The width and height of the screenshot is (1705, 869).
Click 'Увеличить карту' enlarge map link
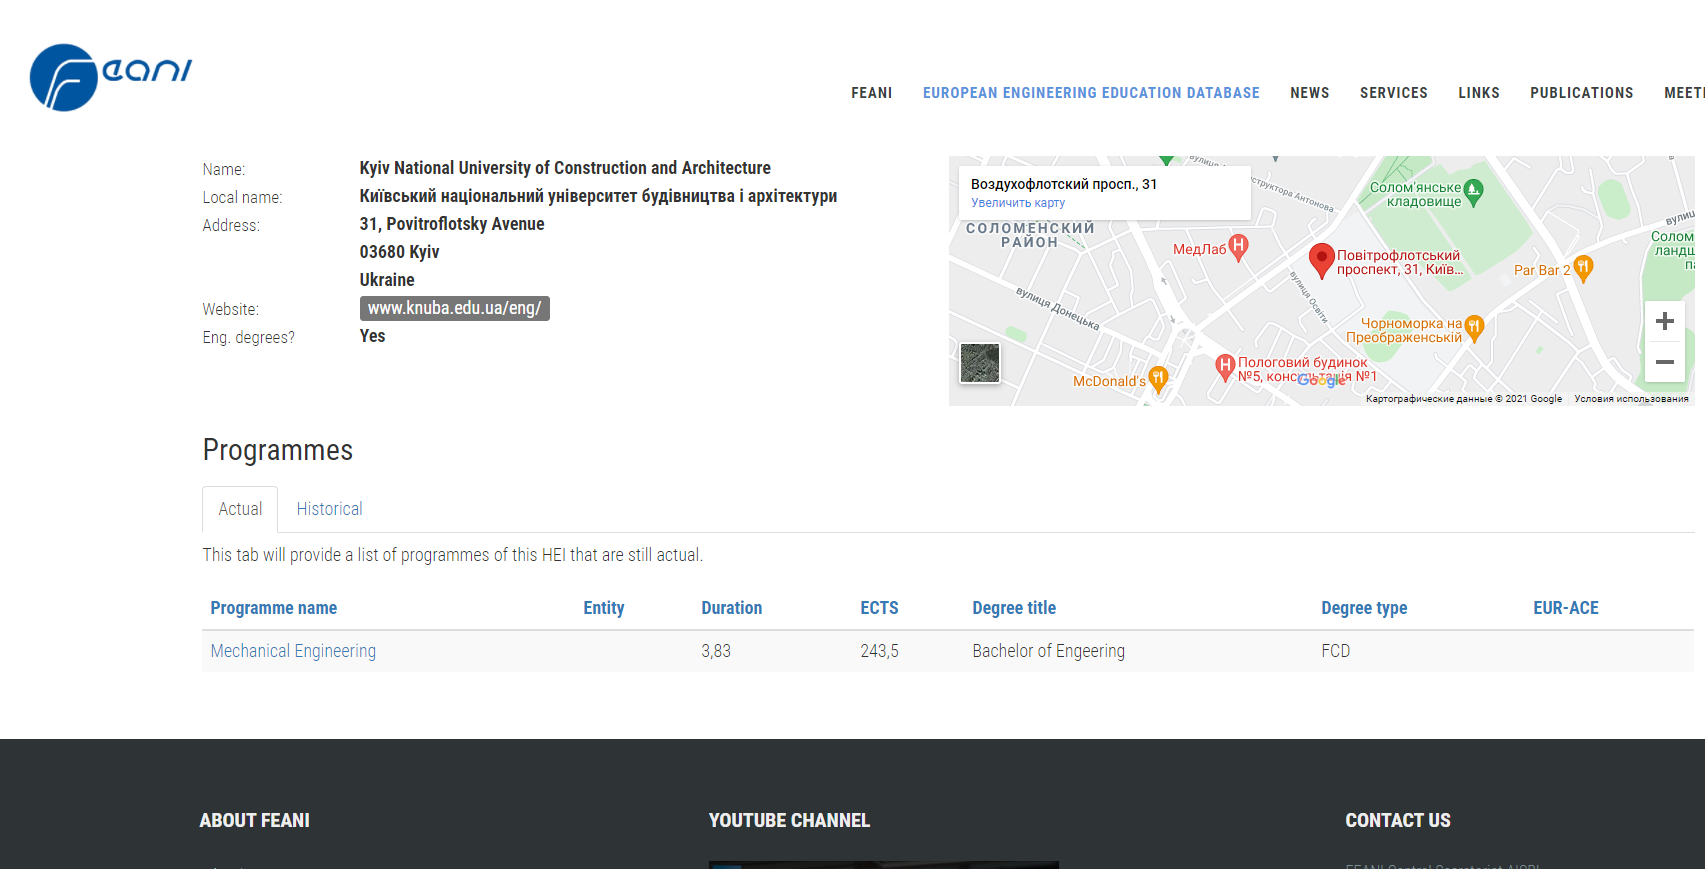[1018, 203]
